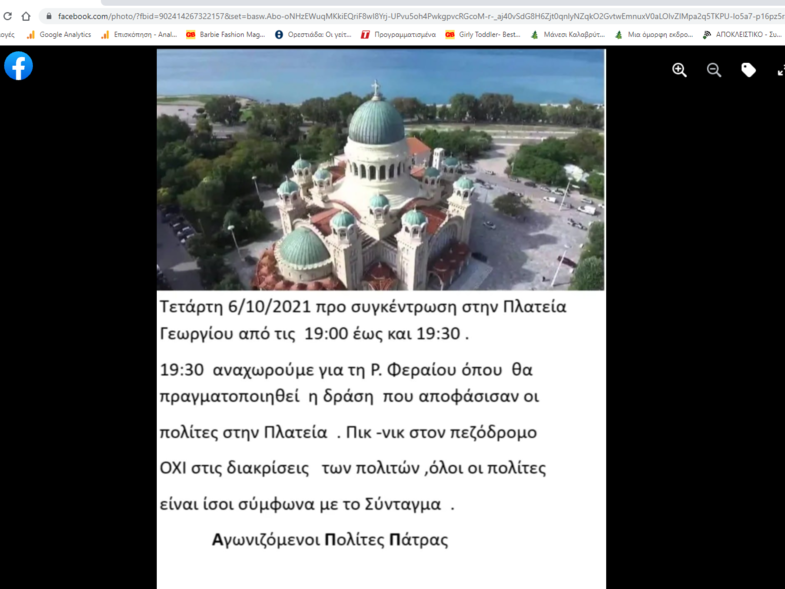Reload the page in browser
785x589 pixels.
[8, 16]
